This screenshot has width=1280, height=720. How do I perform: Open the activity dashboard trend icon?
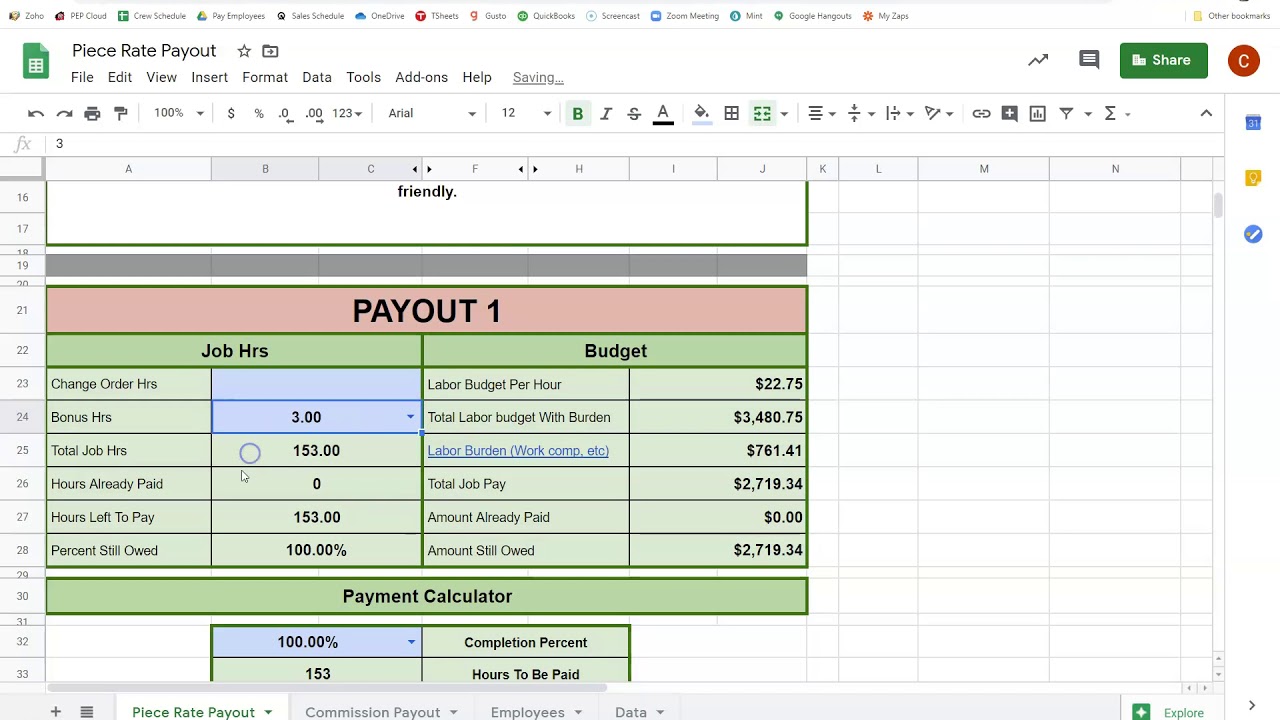click(1038, 60)
